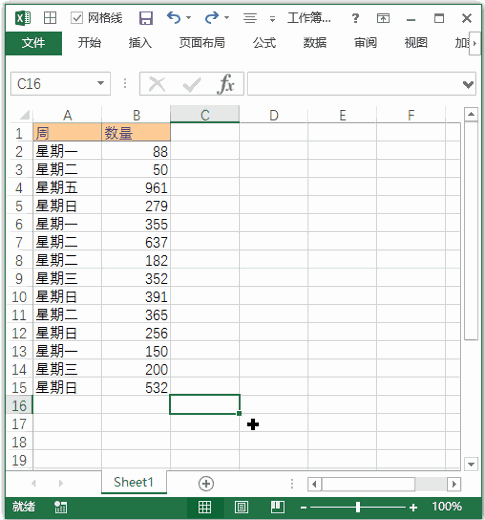
Task: Open Help with the question mark icon
Action: tap(356, 18)
